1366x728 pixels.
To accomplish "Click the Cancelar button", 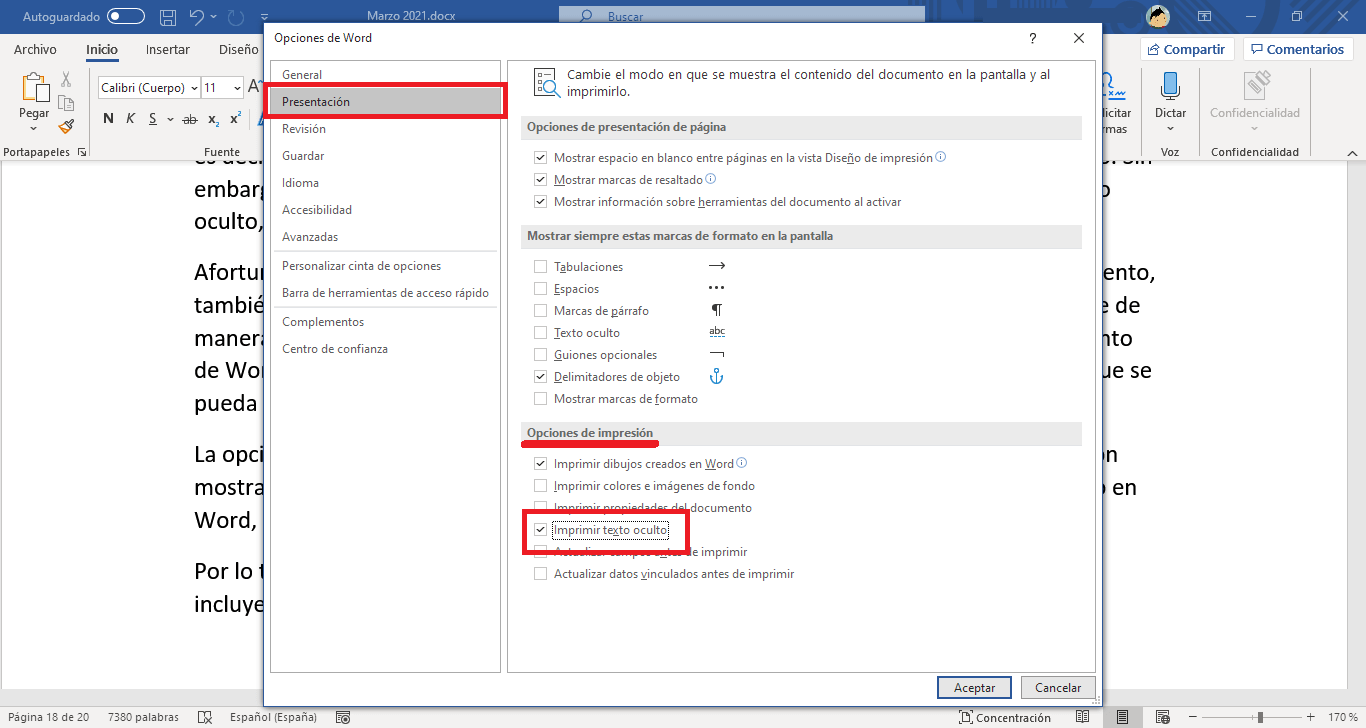I will click(1058, 688).
